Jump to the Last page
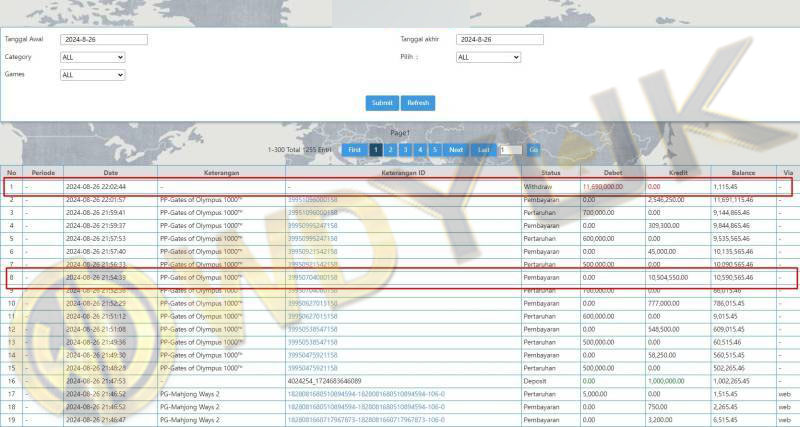This screenshot has width=800, height=427. point(484,149)
